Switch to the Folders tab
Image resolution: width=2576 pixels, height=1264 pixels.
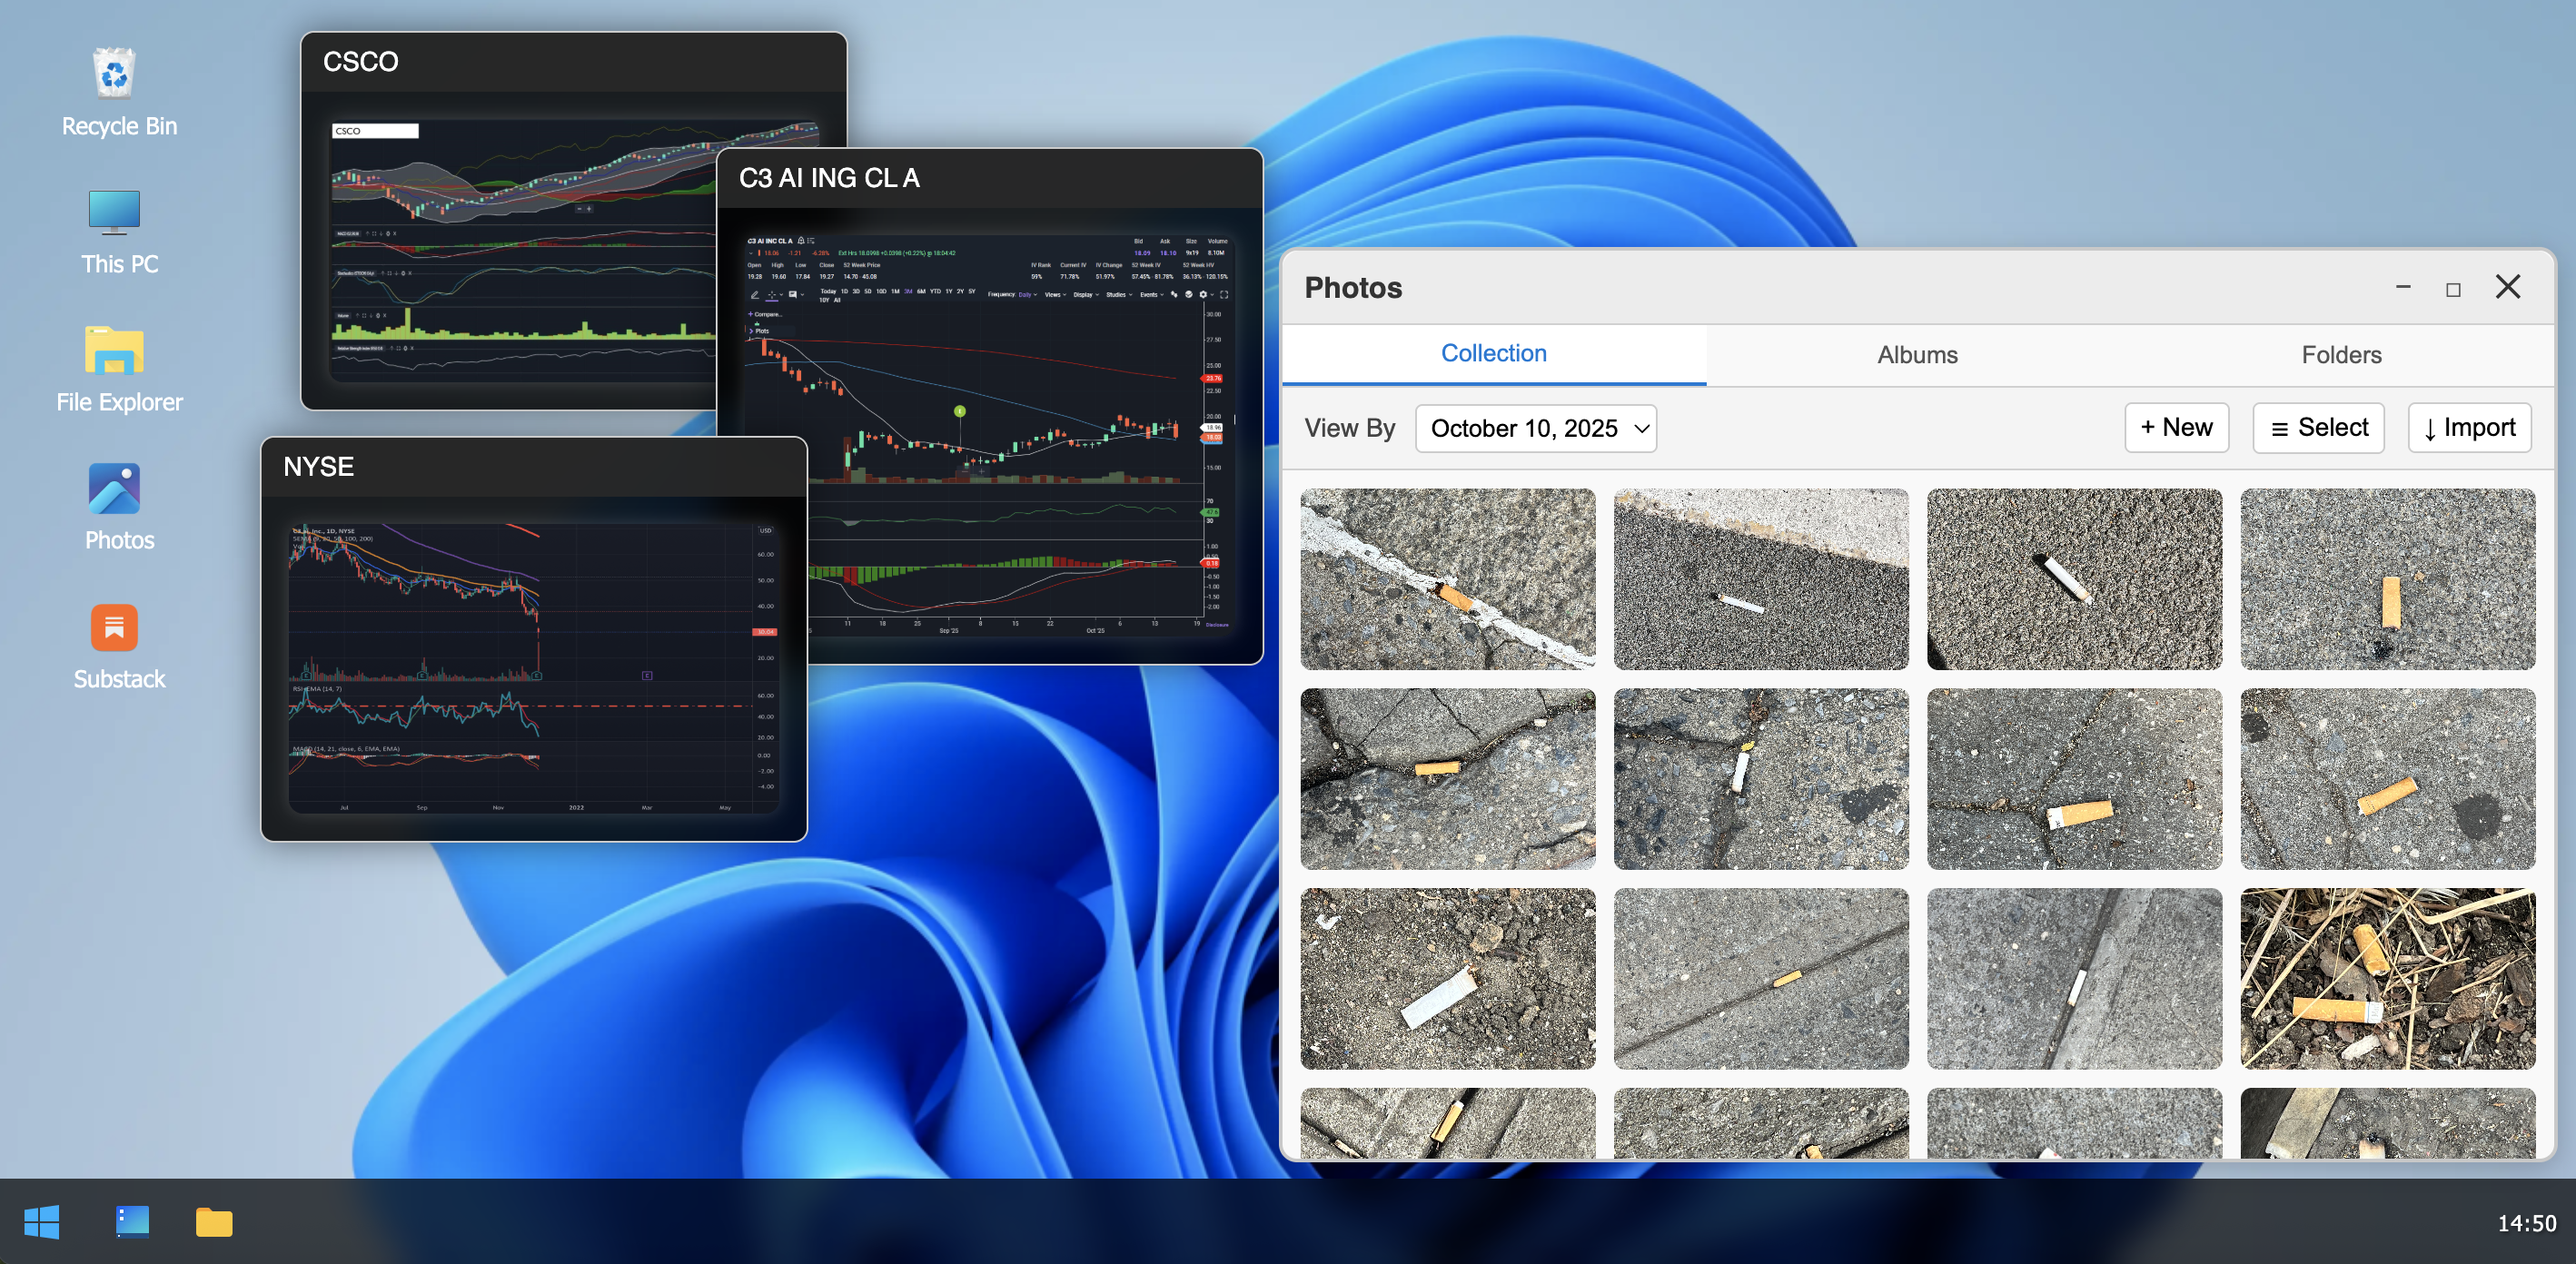2341,355
